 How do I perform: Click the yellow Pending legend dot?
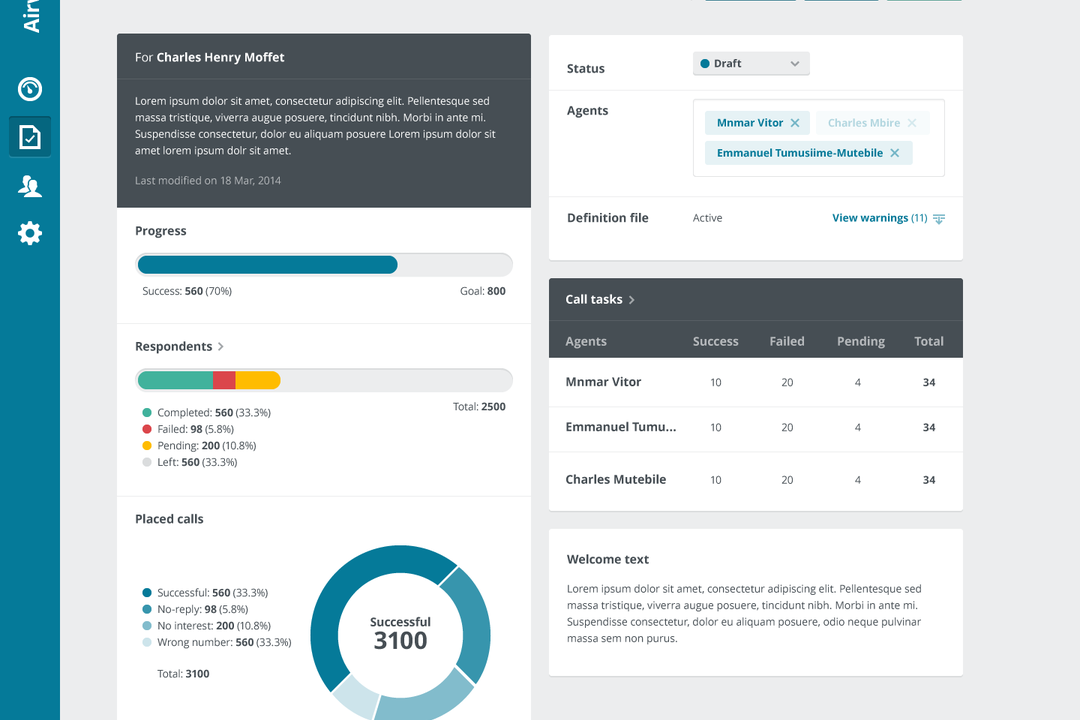147,446
